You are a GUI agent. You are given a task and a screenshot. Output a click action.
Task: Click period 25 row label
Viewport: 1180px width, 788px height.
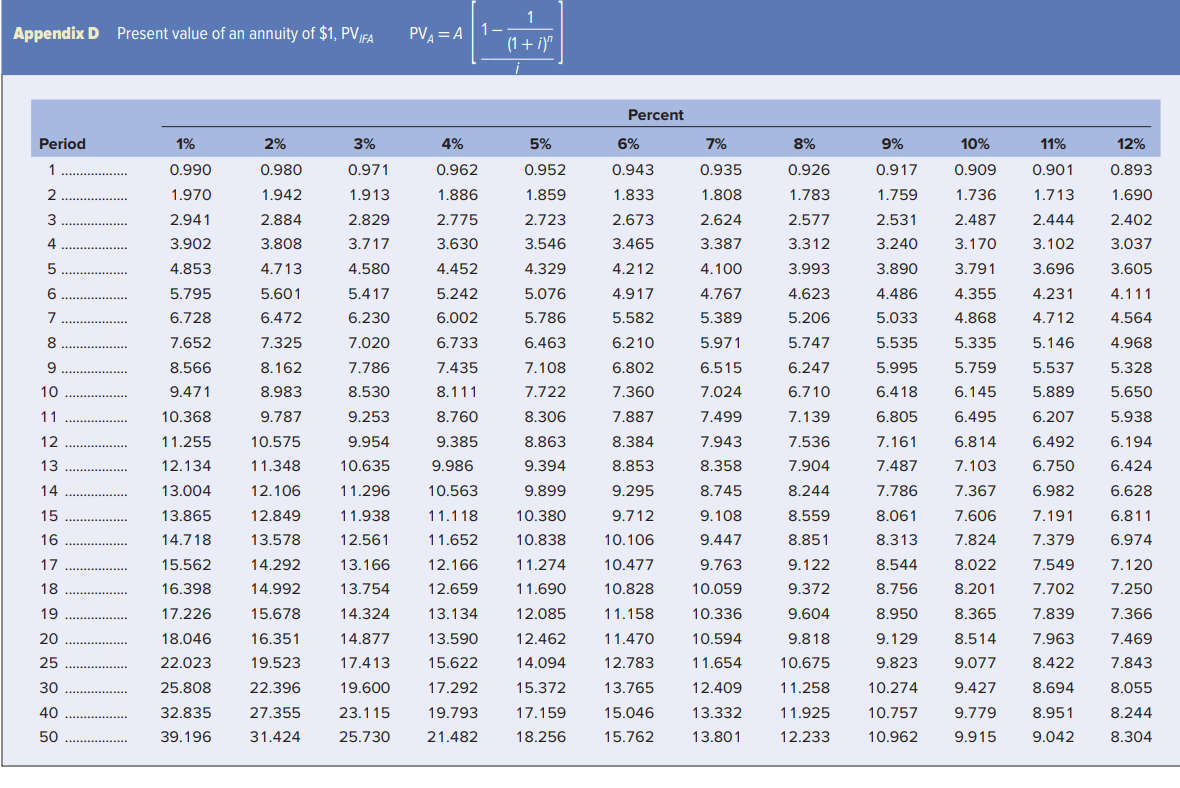(49, 663)
